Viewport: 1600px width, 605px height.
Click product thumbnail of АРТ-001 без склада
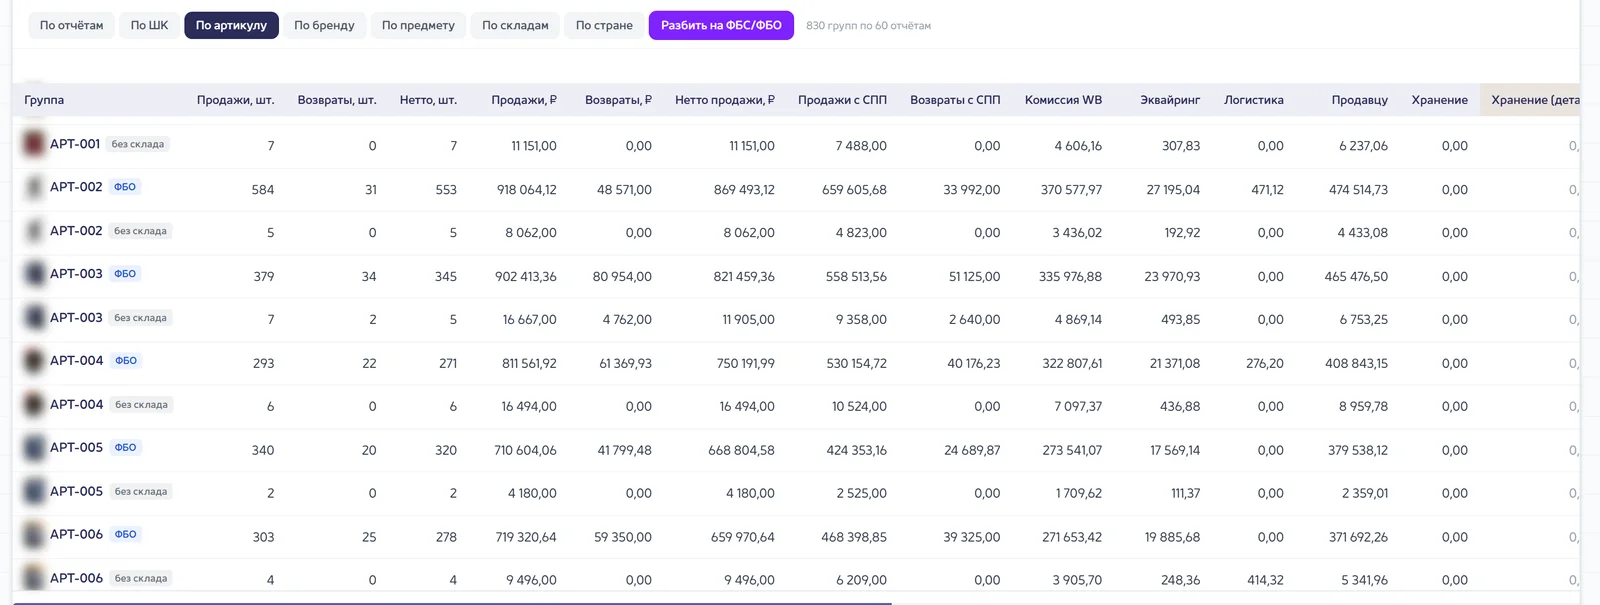pos(35,144)
